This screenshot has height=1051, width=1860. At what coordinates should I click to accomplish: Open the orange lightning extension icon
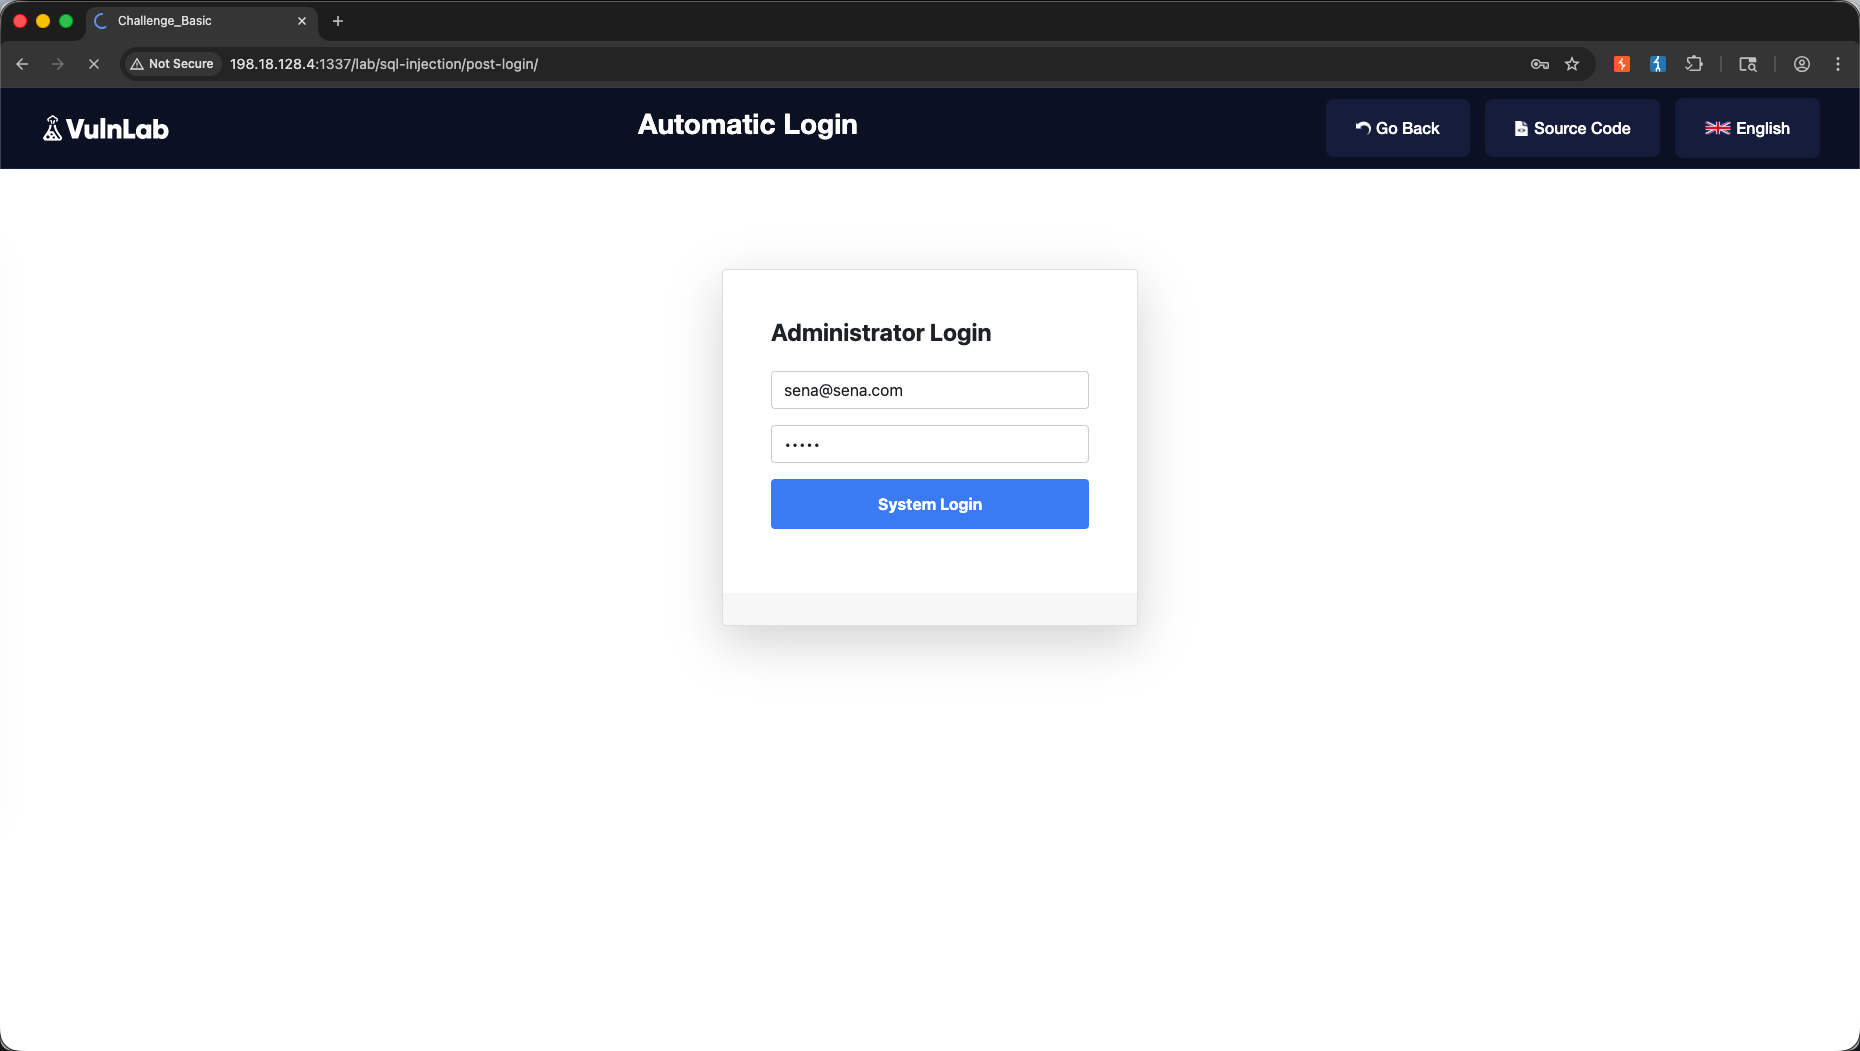[x=1622, y=64]
